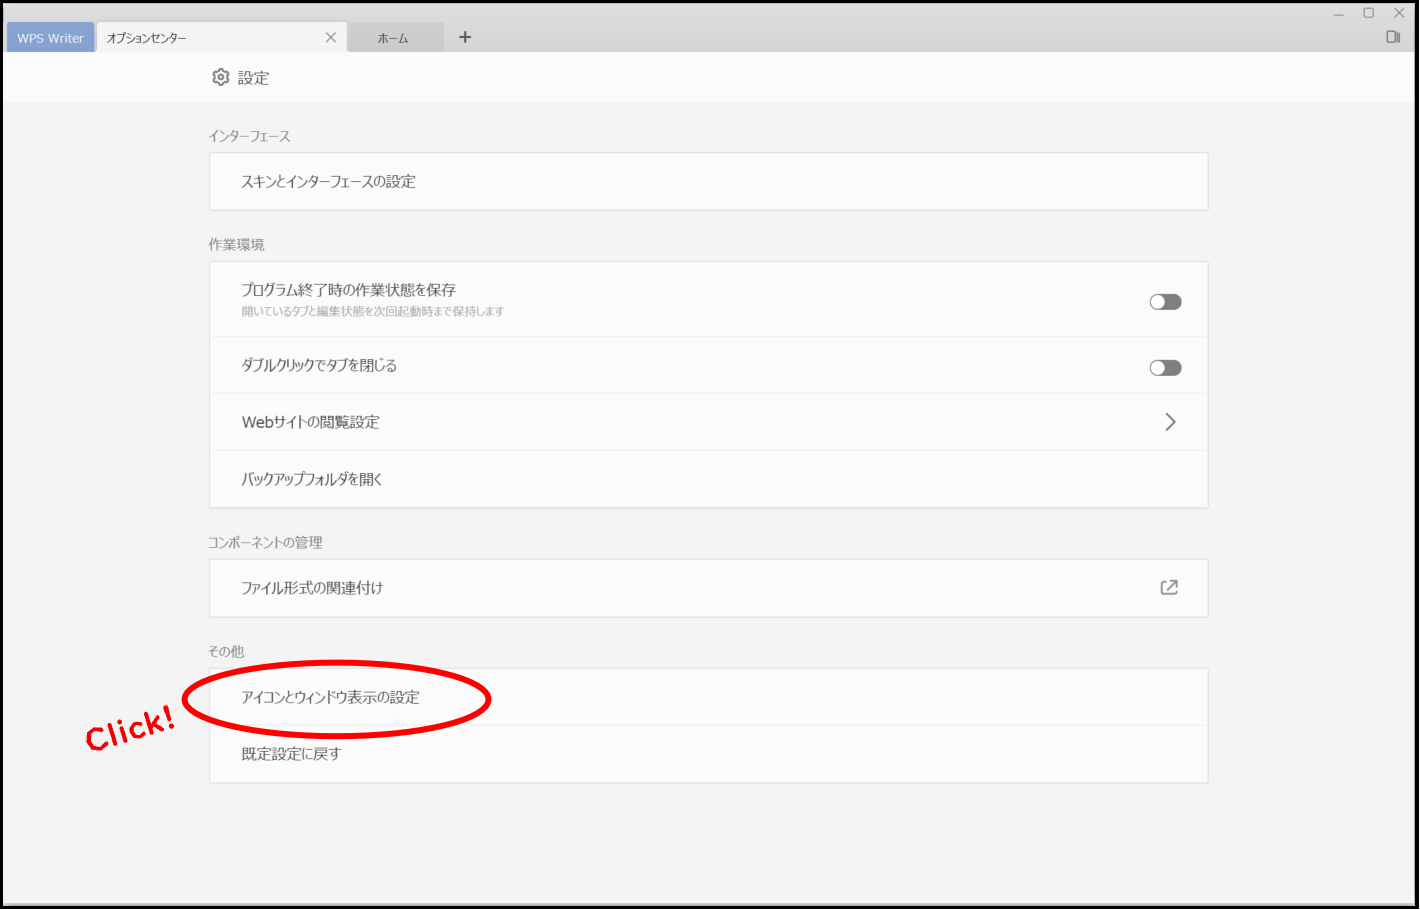
Task: Switch to the WPS Writer tab
Action: coord(51,38)
